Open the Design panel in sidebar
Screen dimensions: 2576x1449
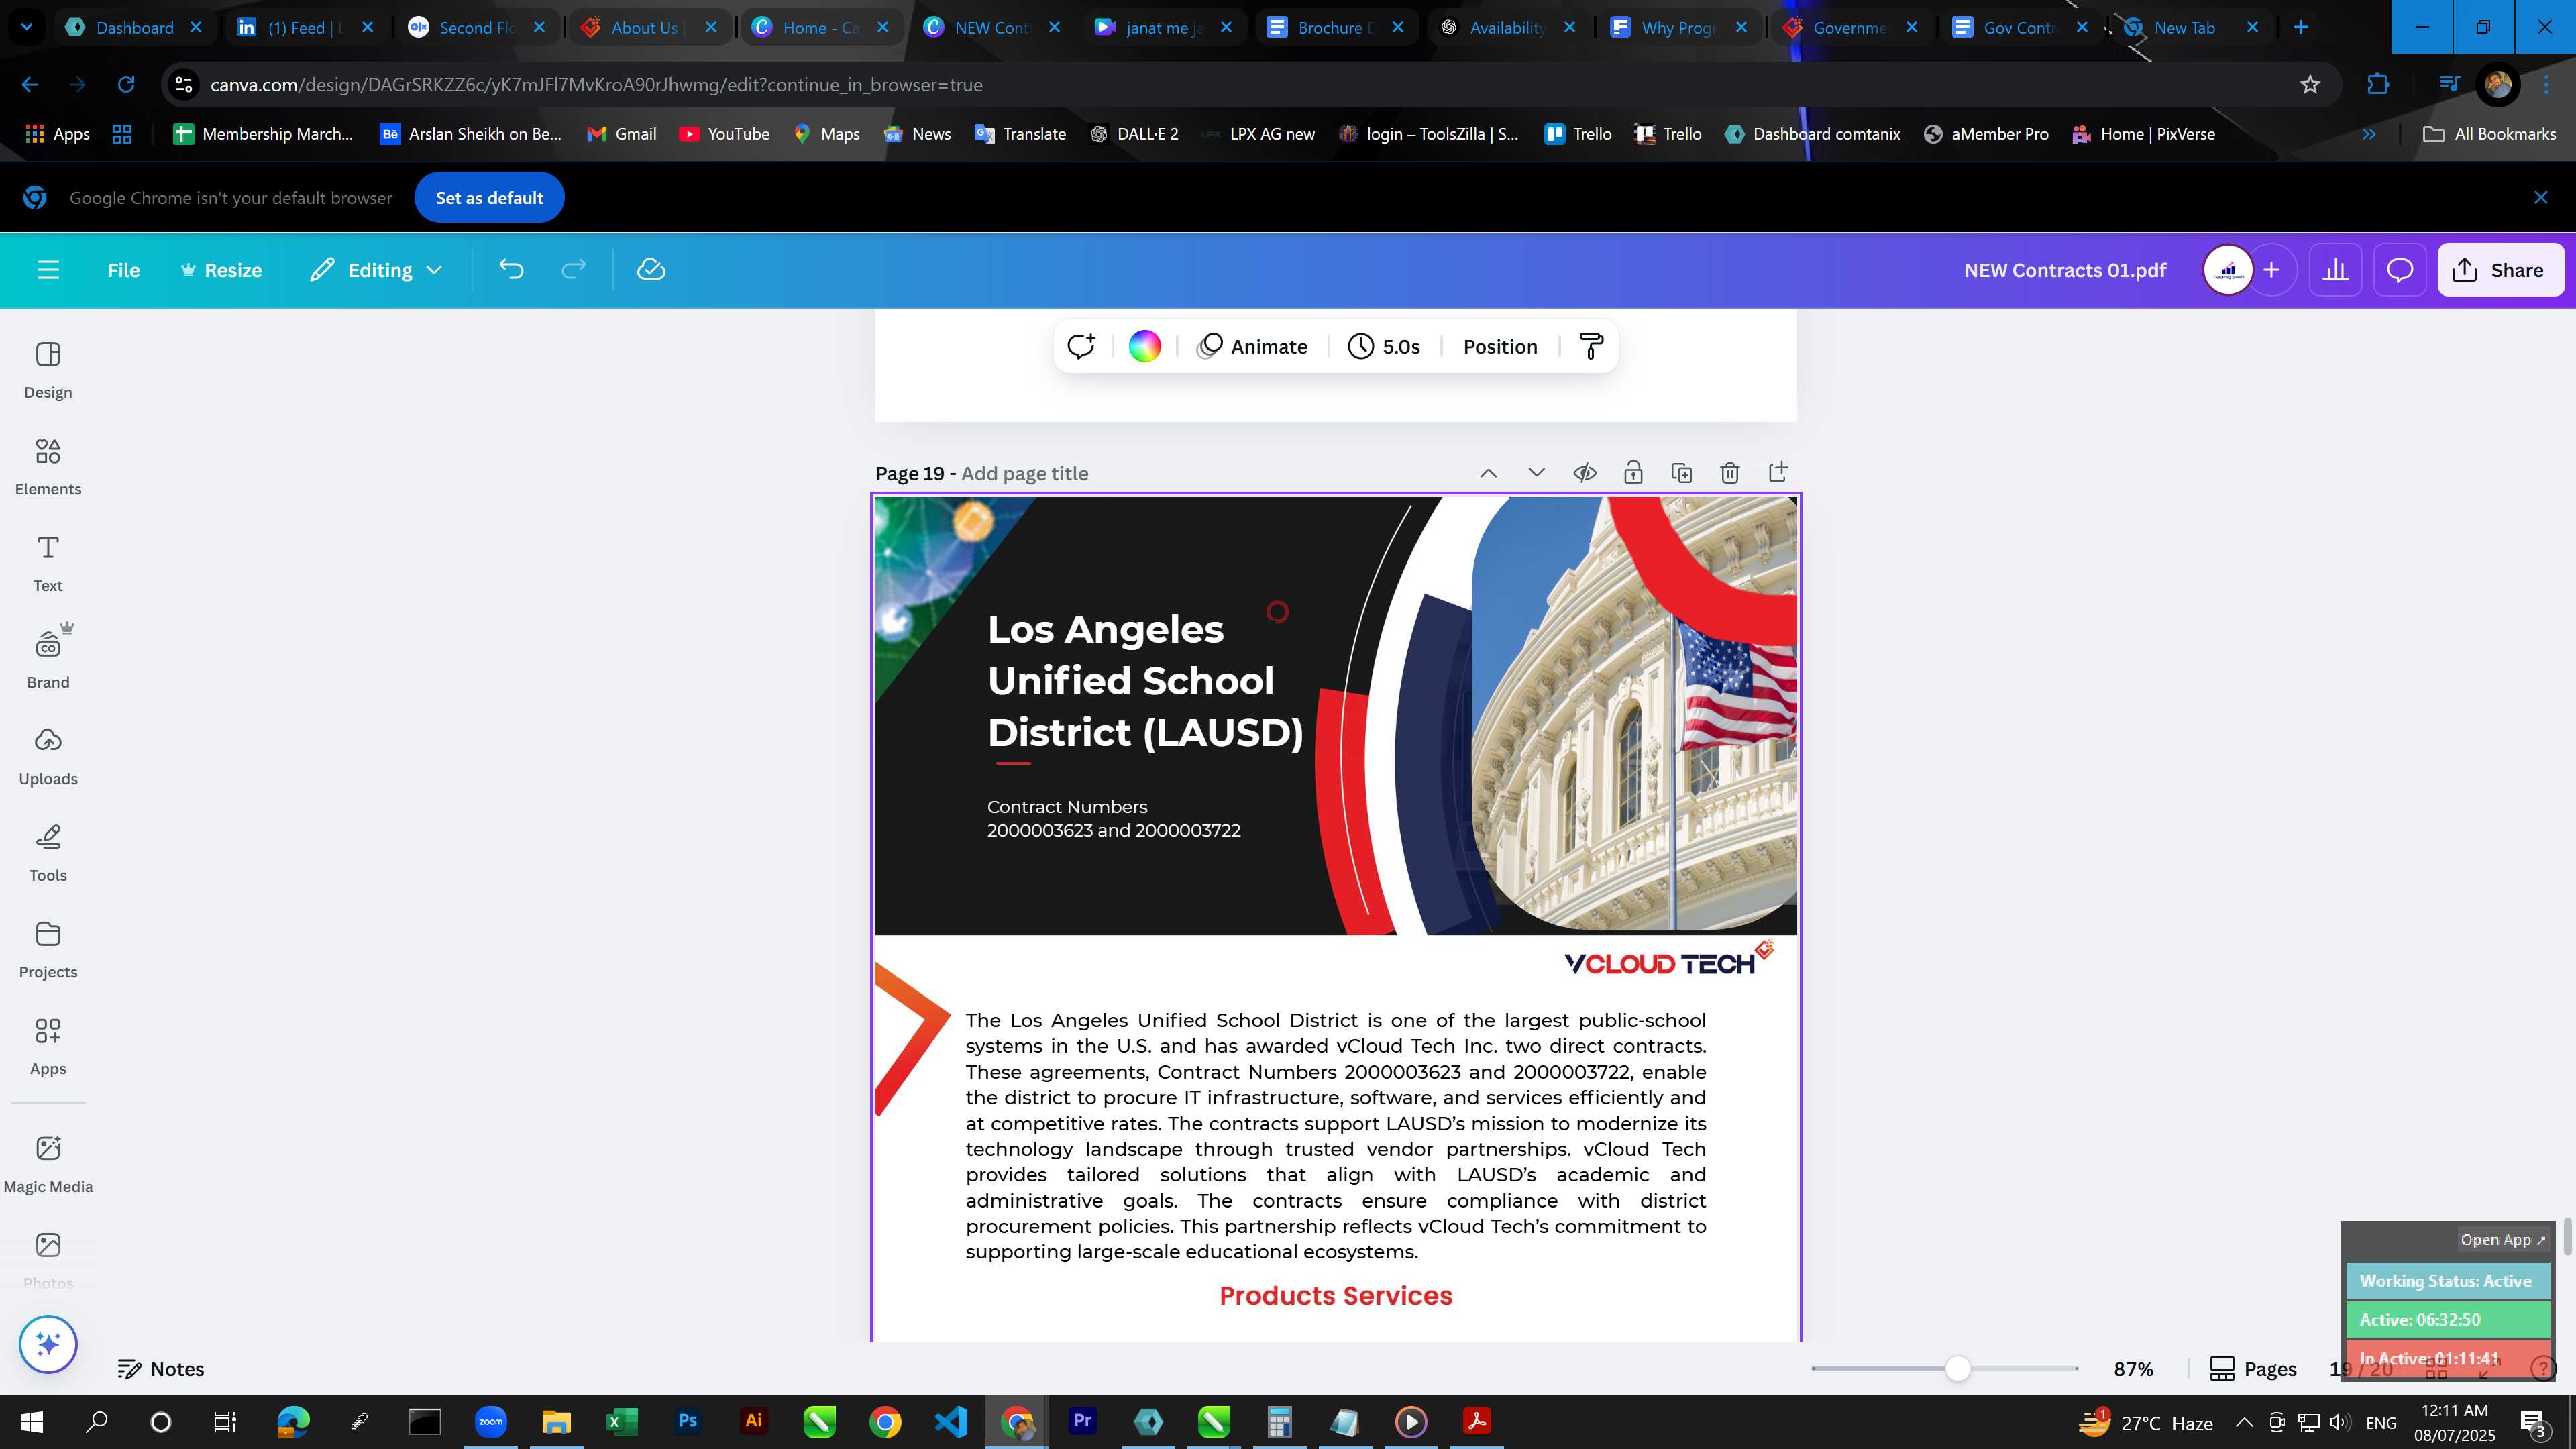point(48,371)
